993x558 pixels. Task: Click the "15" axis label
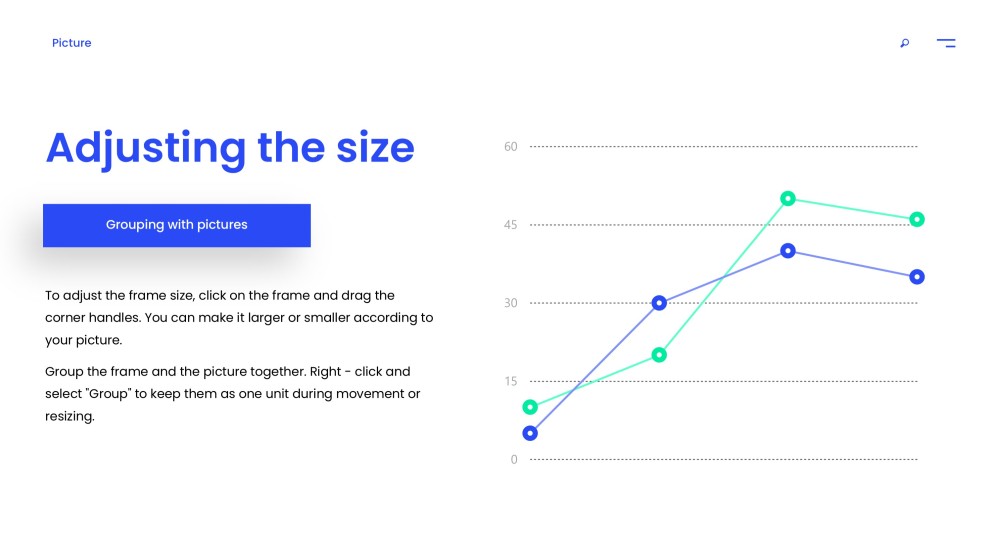(x=511, y=381)
